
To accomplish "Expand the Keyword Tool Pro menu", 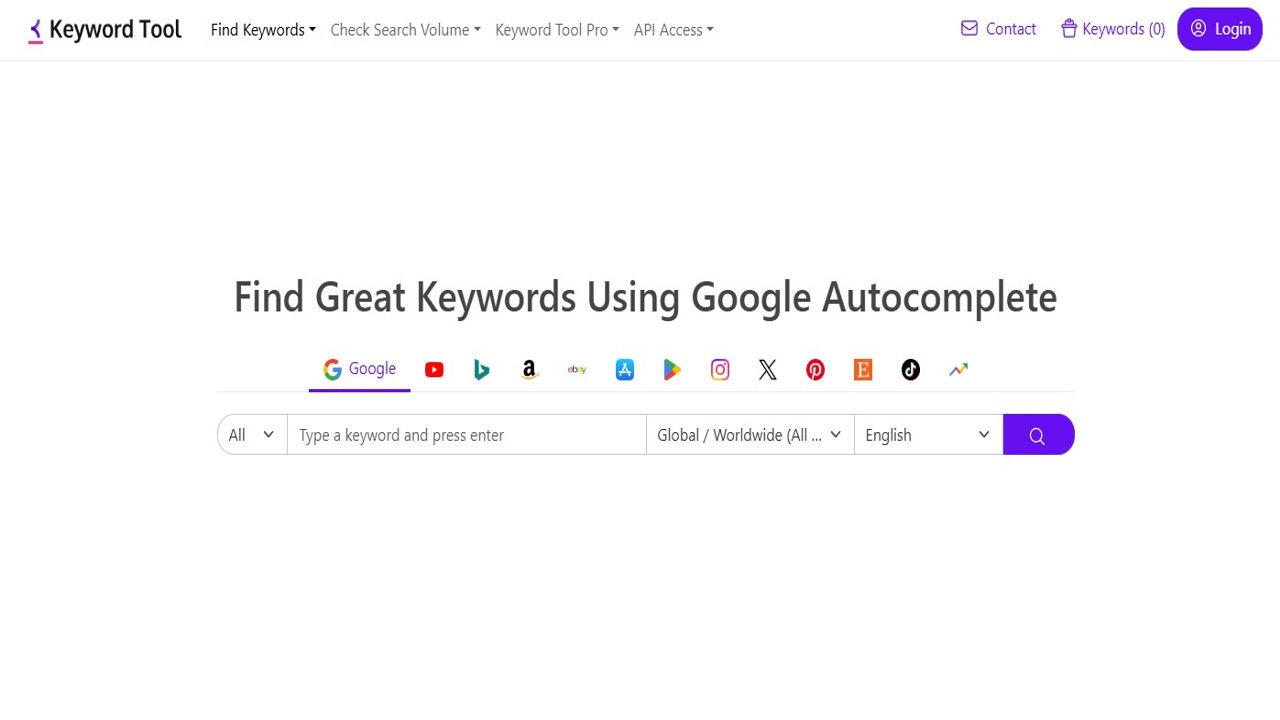I will tap(557, 30).
